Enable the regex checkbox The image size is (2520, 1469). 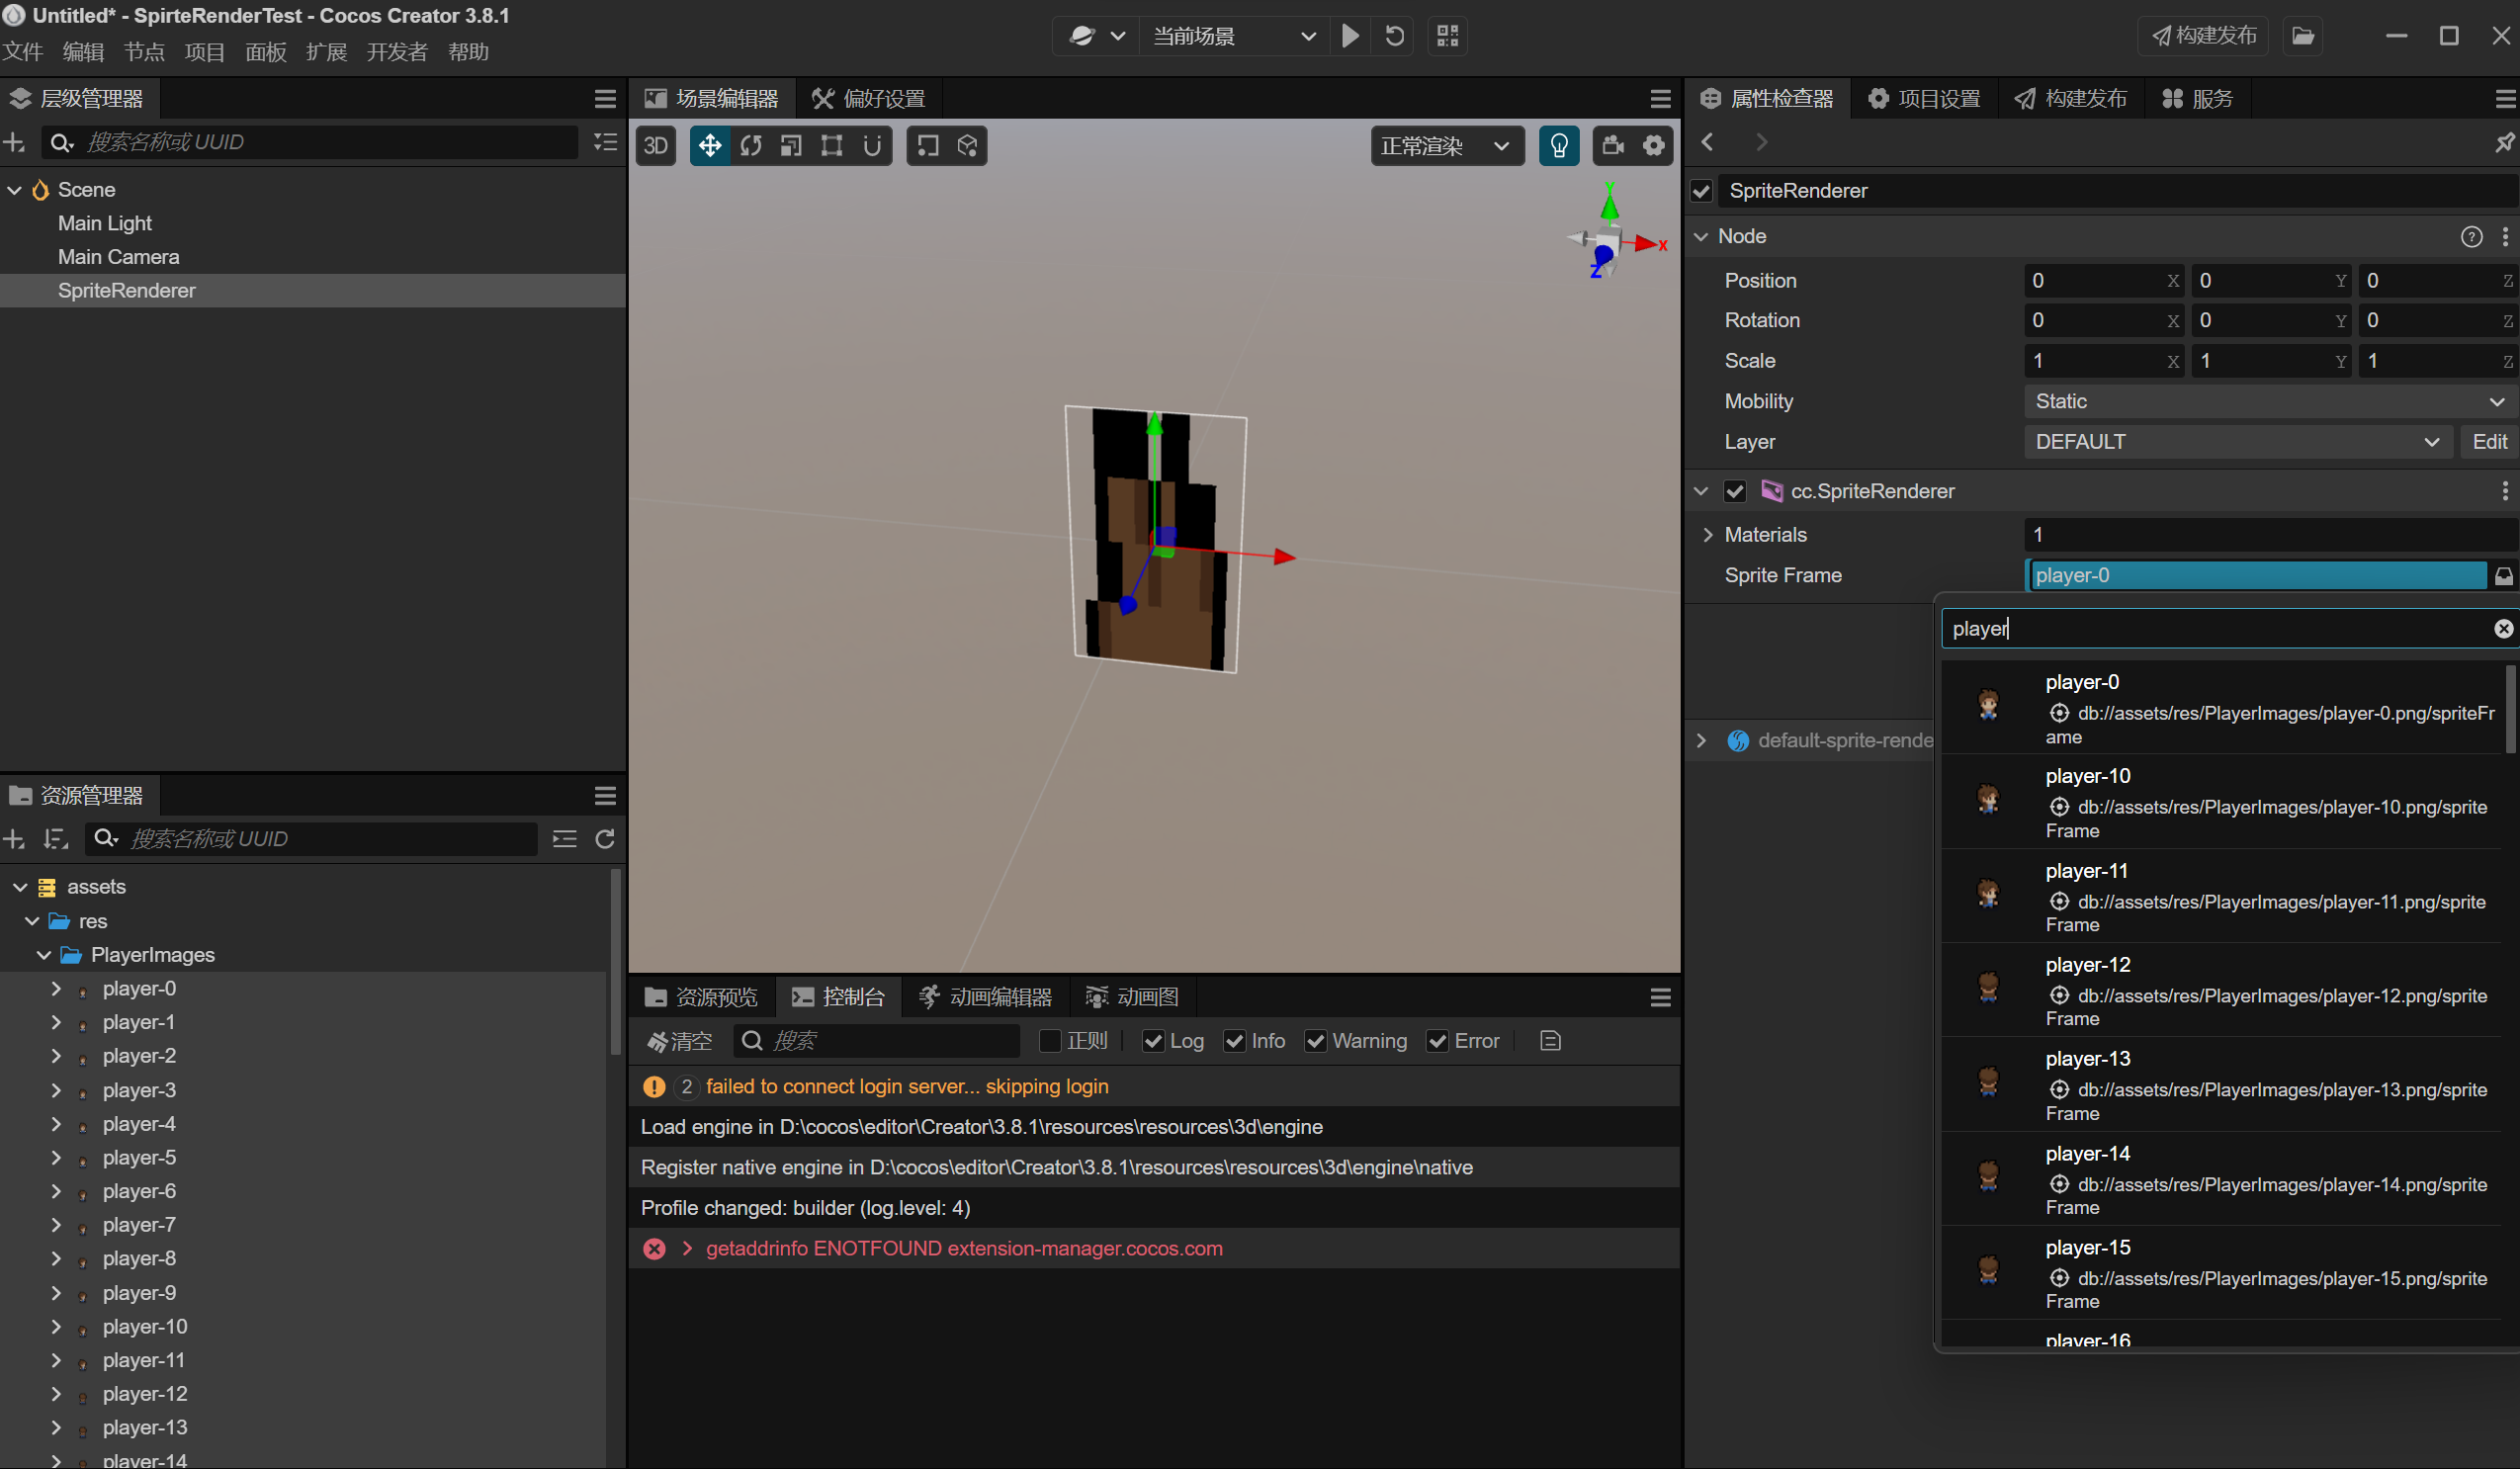[1050, 1041]
